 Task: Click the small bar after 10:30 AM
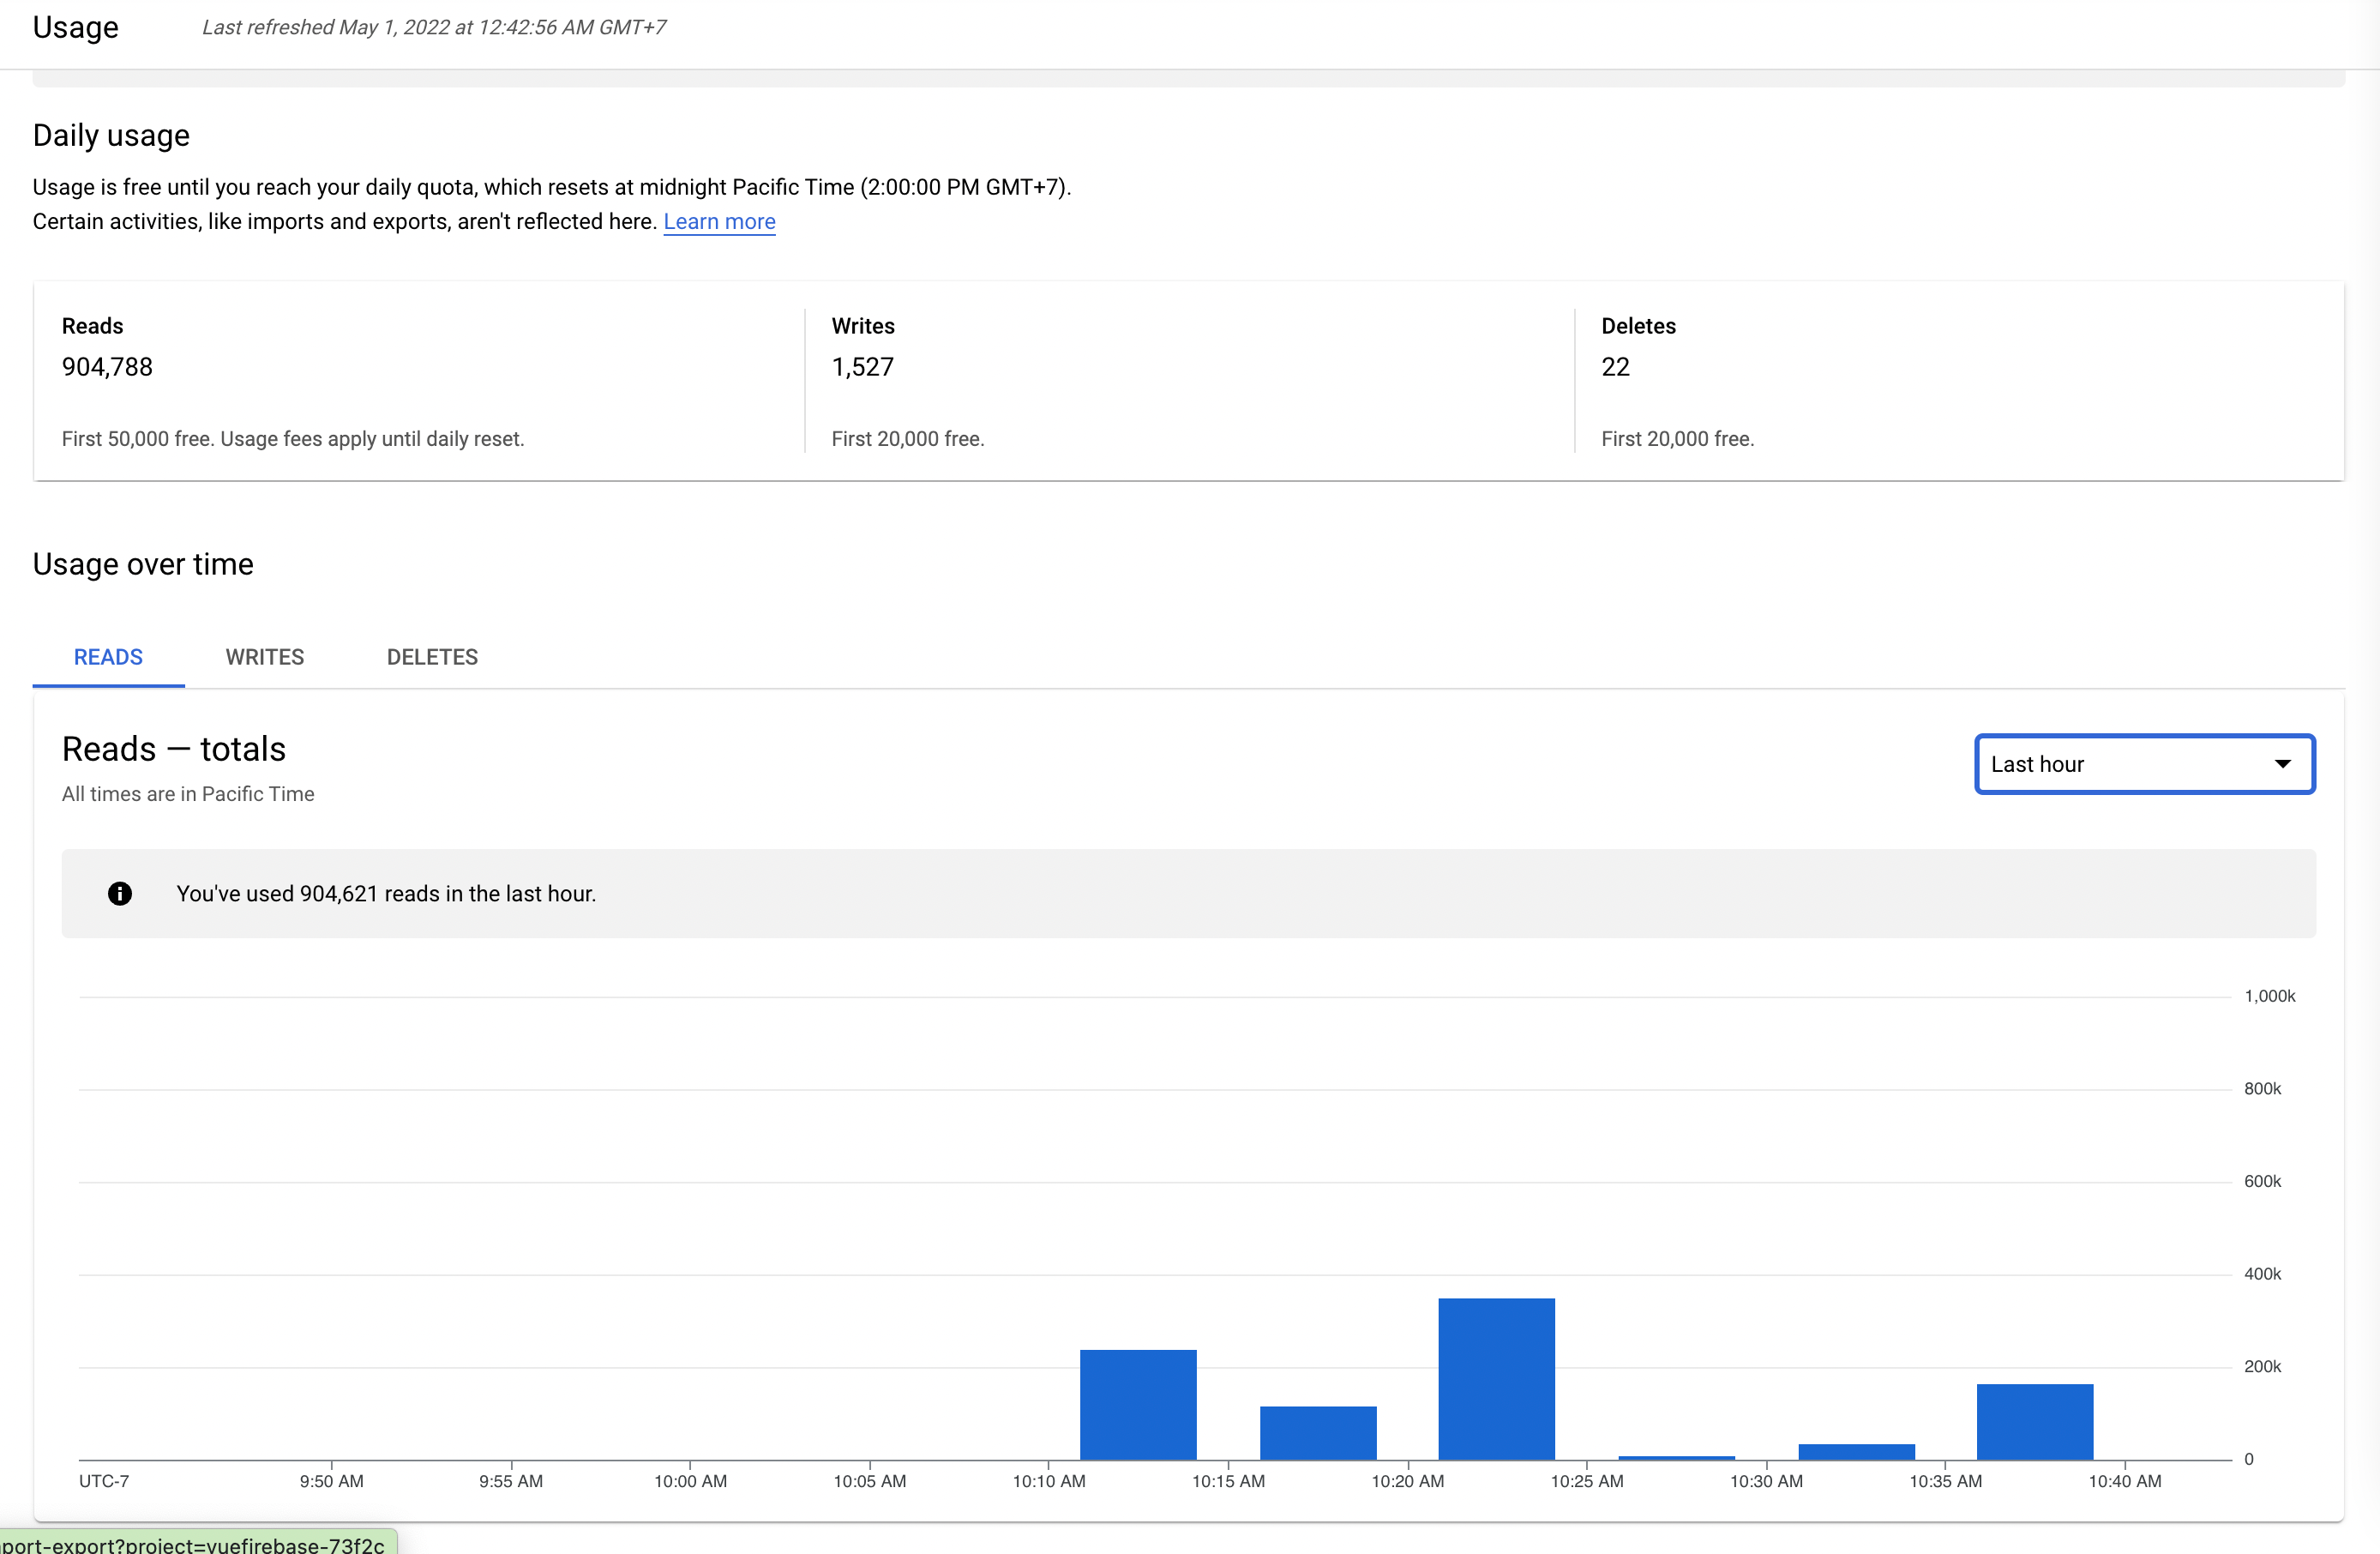click(1856, 1452)
